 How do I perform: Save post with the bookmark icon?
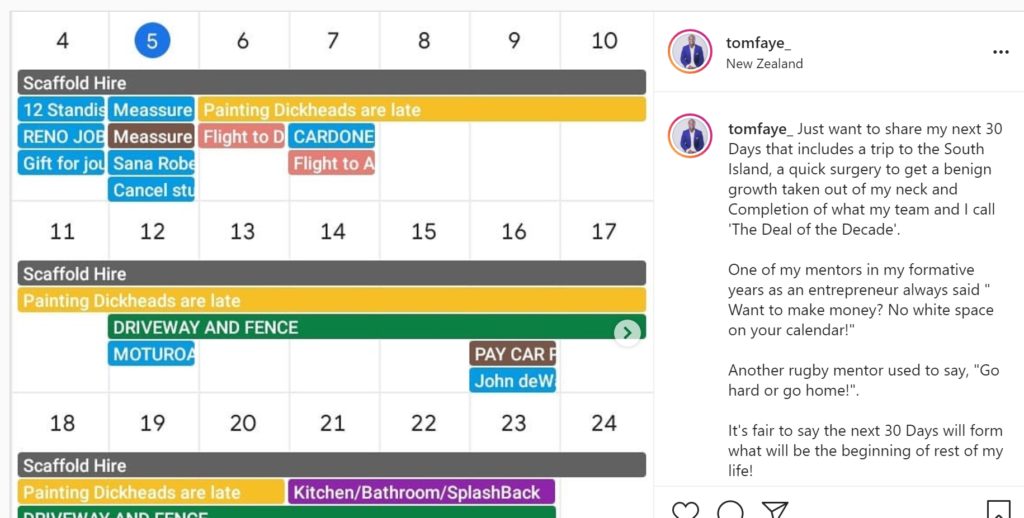tap(999, 510)
